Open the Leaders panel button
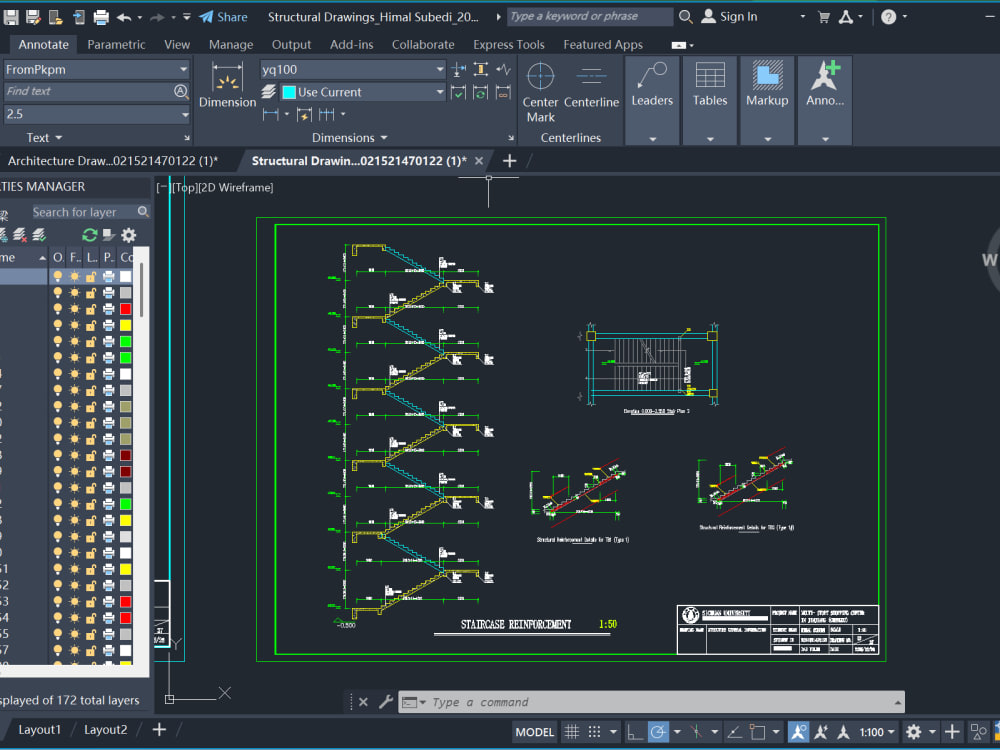Screen dimensions: 1000x750 point(652,100)
